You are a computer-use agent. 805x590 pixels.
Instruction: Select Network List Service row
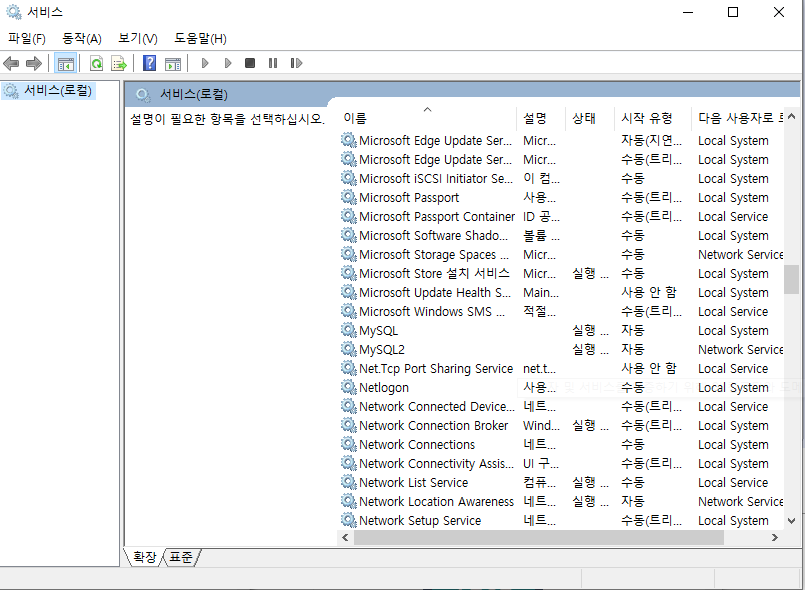click(561, 483)
